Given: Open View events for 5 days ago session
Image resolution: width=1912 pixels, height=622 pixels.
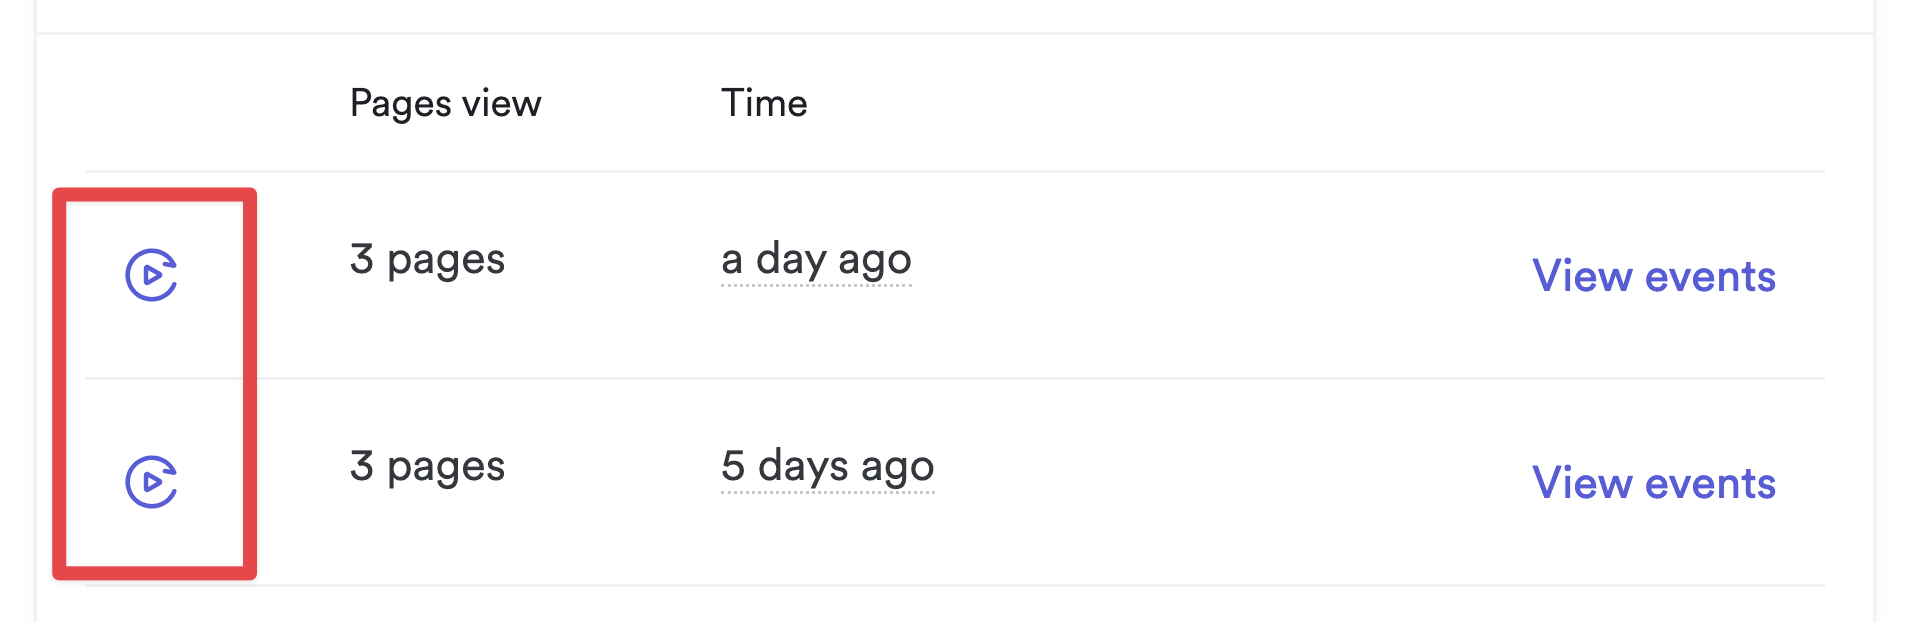Looking at the screenshot, I should [x=1653, y=483].
